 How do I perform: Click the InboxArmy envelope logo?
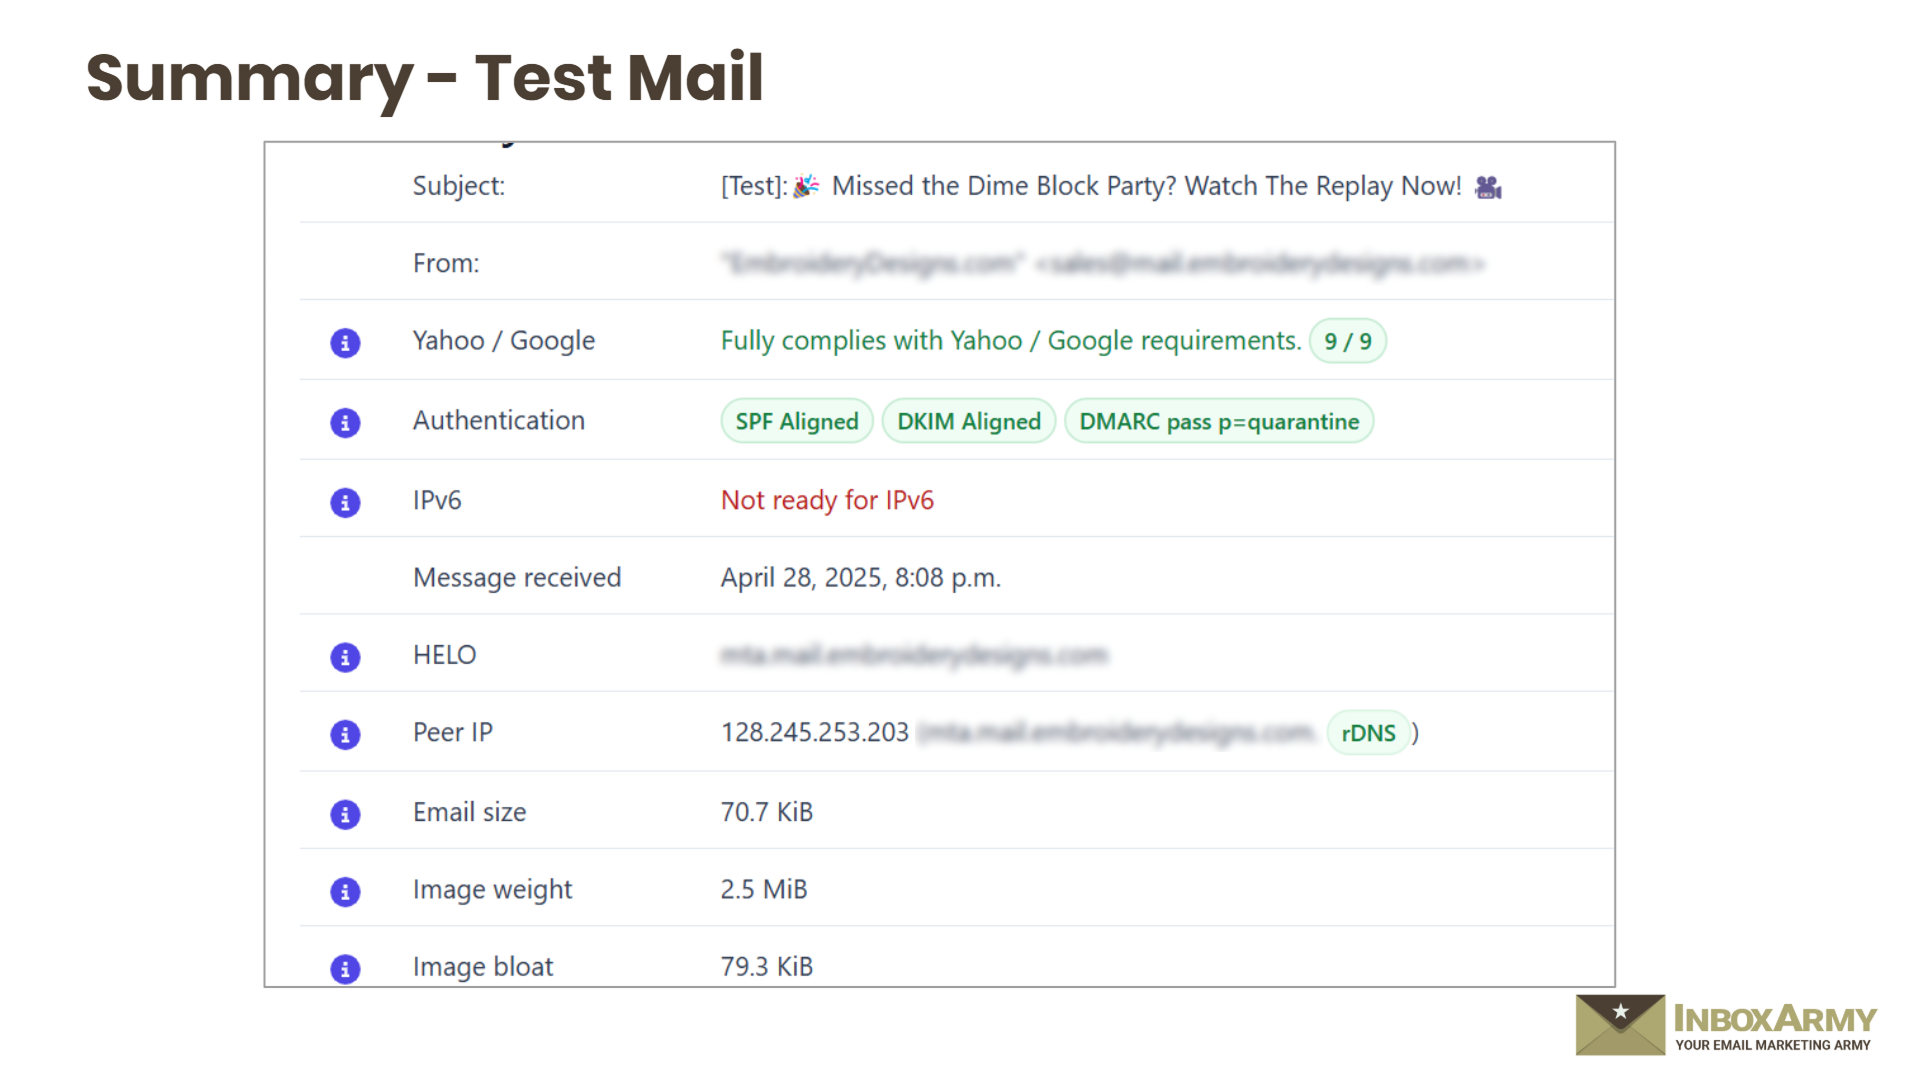[x=1620, y=1024]
